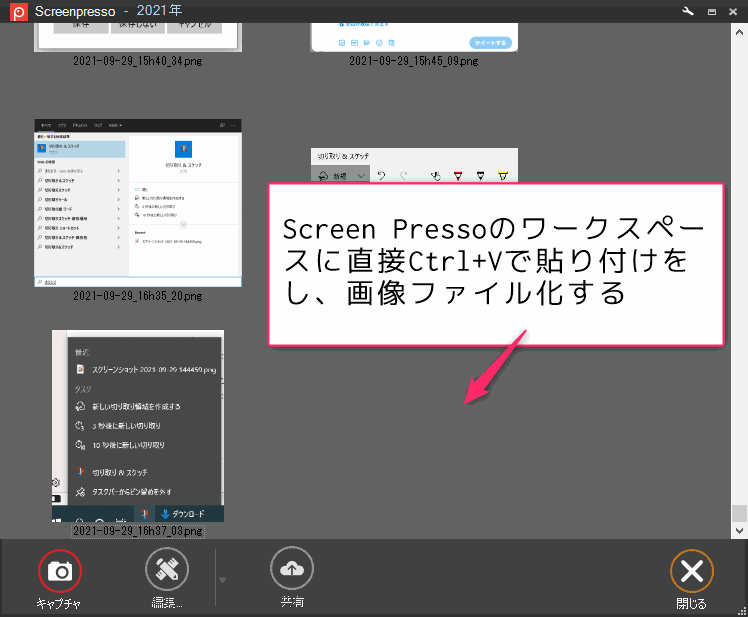Select the thumbnail above 2021-09-29_15h40_34.png

(138, 37)
